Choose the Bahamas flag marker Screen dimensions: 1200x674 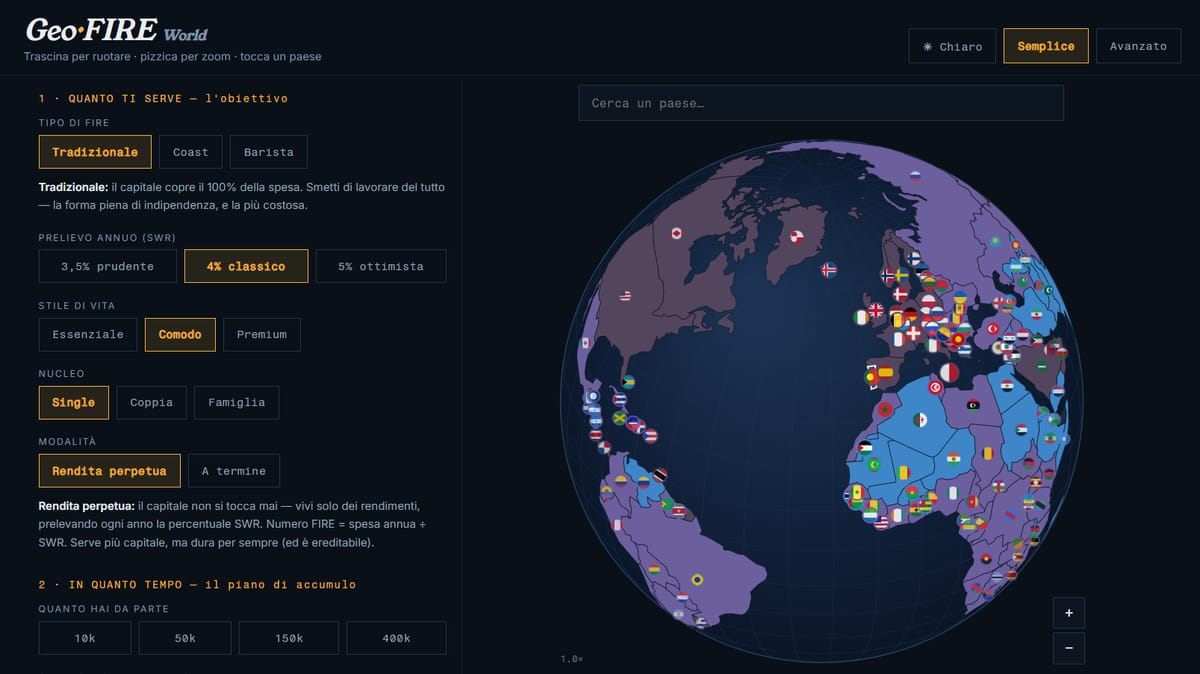(x=628, y=382)
